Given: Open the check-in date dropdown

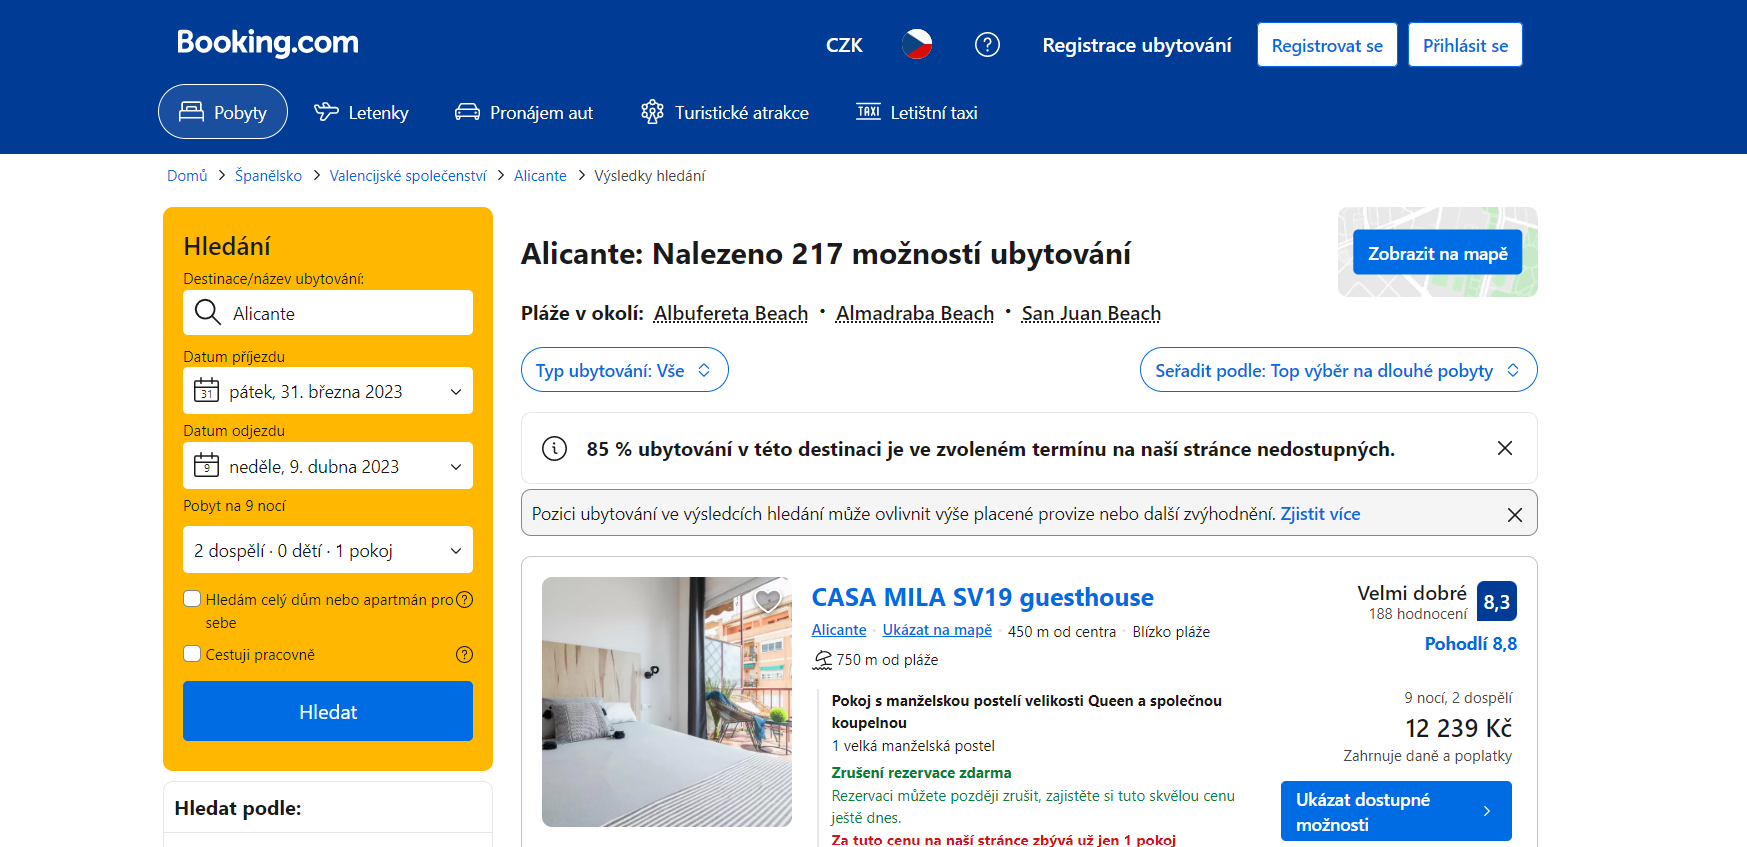Looking at the screenshot, I should tap(328, 391).
